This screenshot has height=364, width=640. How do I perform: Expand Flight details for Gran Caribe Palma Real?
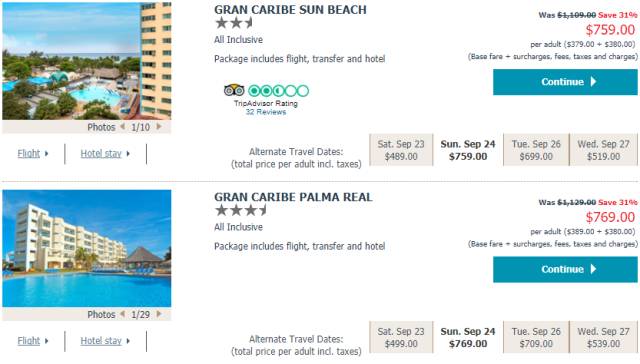[x=33, y=341]
